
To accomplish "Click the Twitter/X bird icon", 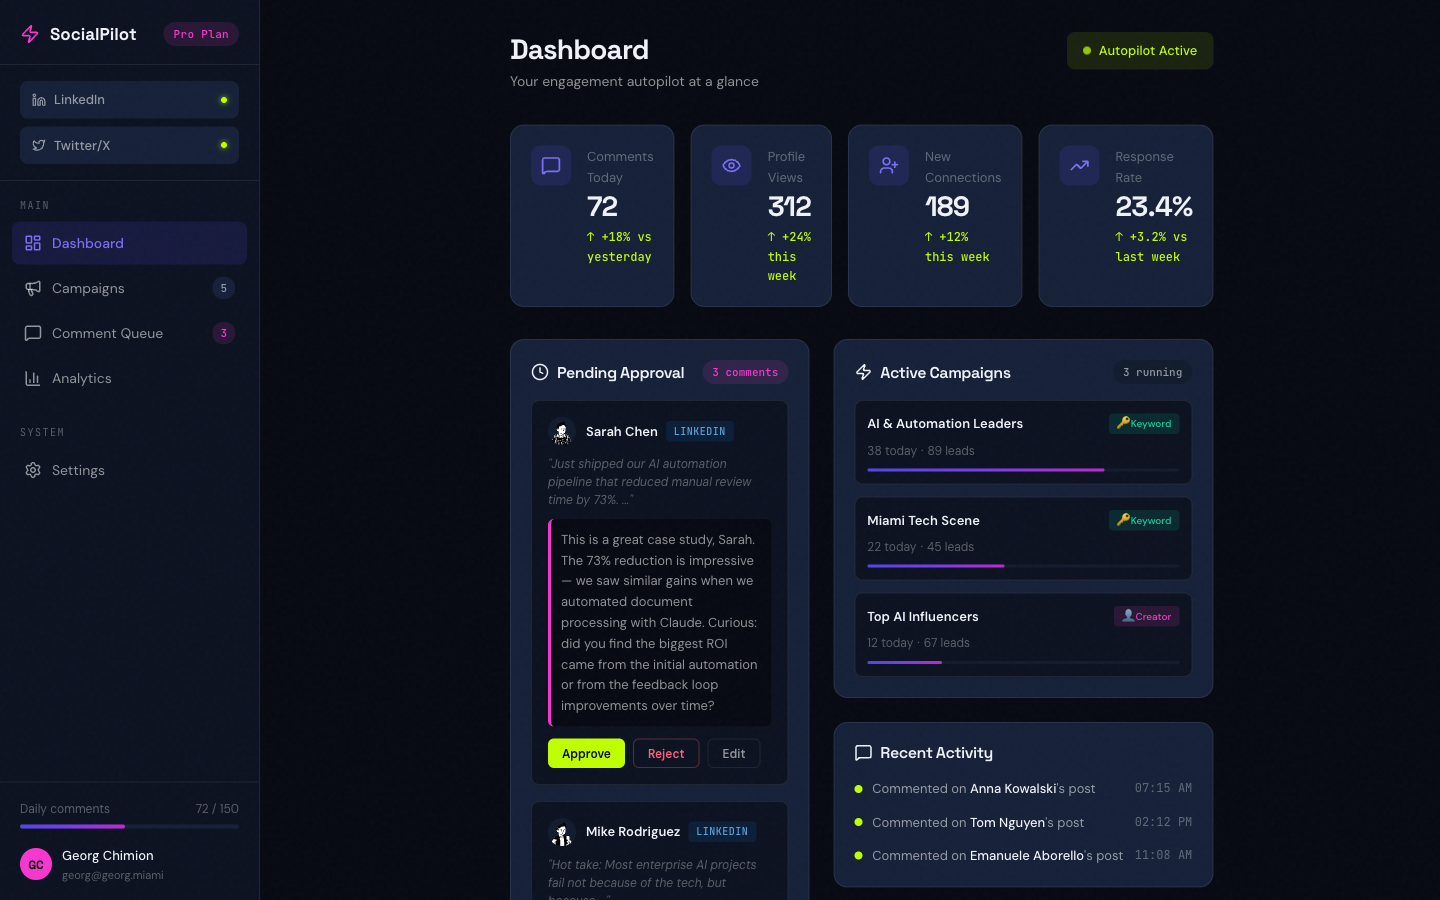I will (x=39, y=145).
